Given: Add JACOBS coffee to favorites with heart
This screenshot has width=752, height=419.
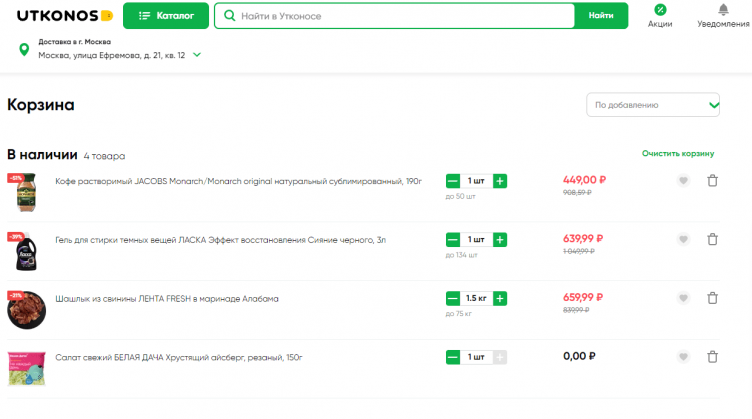Looking at the screenshot, I should 683,181.
